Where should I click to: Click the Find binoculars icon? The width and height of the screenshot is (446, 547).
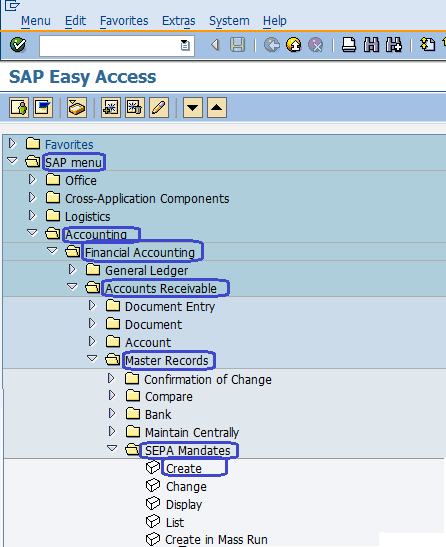pos(371,45)
